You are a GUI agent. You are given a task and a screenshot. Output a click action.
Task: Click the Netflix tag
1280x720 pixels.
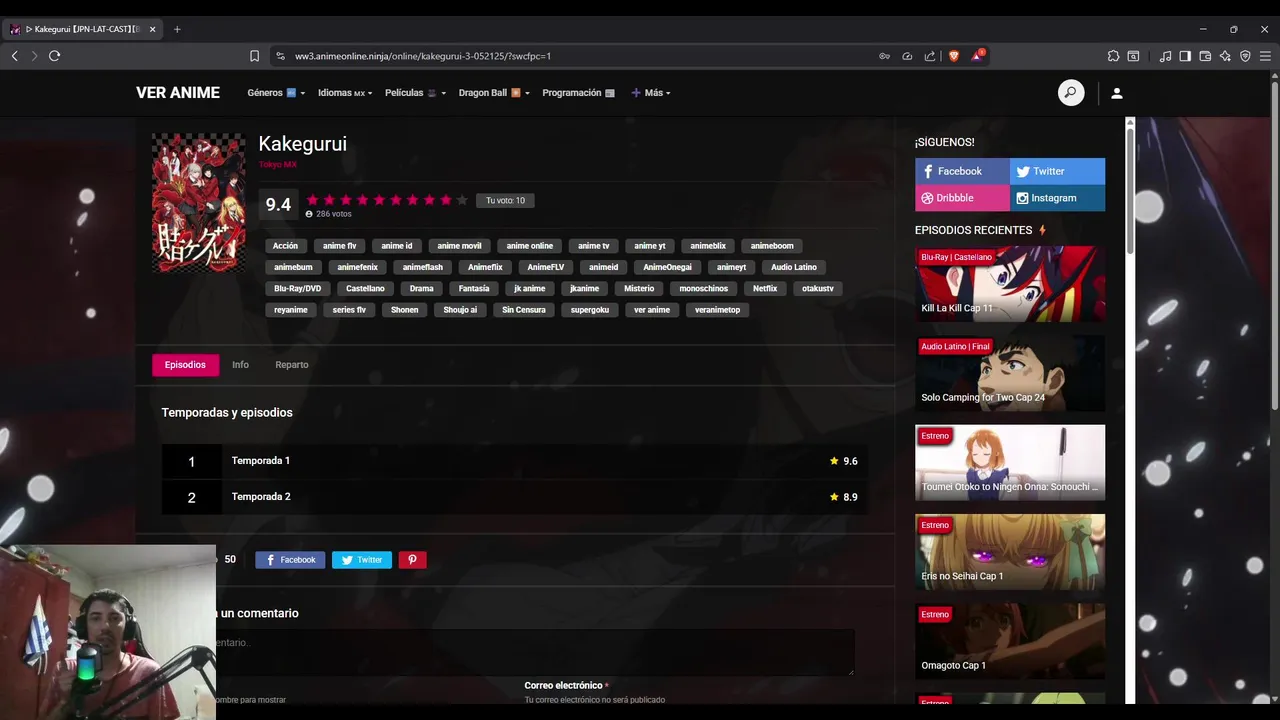[765, 289]
